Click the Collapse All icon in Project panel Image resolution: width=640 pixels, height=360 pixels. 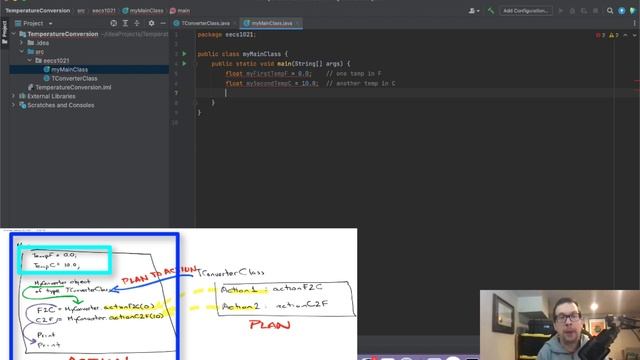pos(137,23)
